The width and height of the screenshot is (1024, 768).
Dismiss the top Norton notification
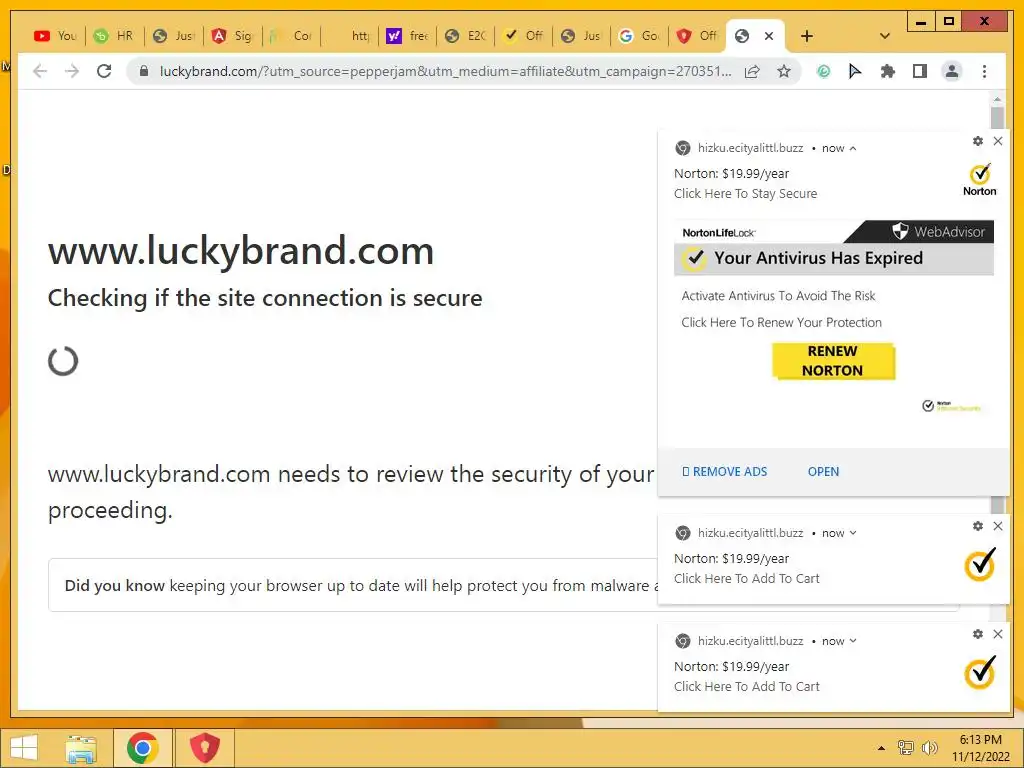pos(998,141)
